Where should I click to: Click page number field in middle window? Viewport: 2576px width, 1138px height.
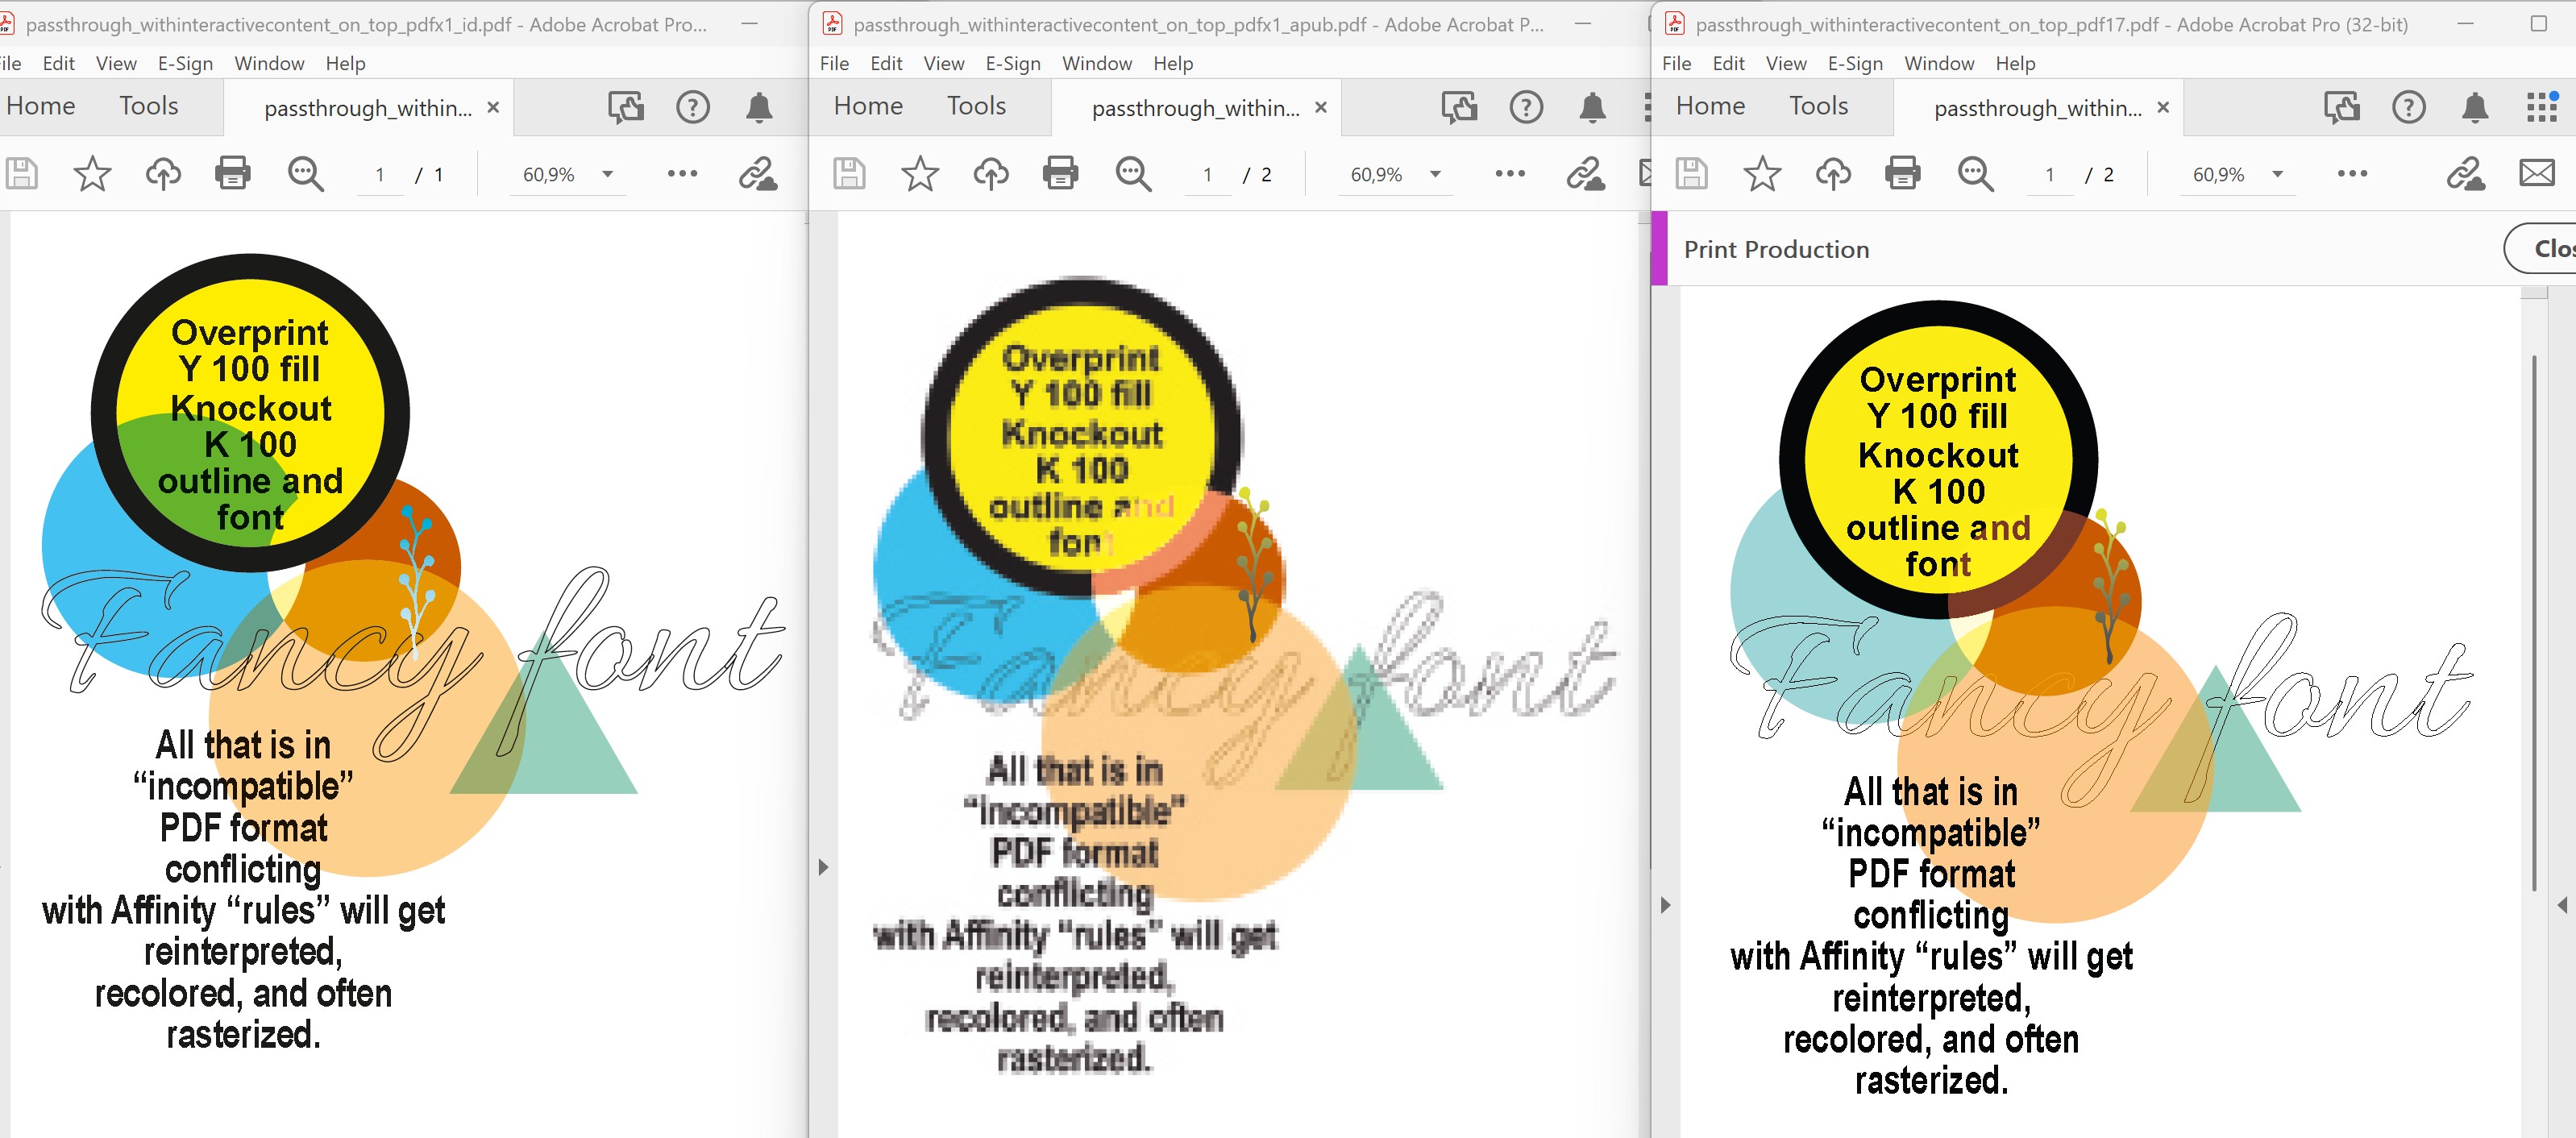(x=1208, y=175)
